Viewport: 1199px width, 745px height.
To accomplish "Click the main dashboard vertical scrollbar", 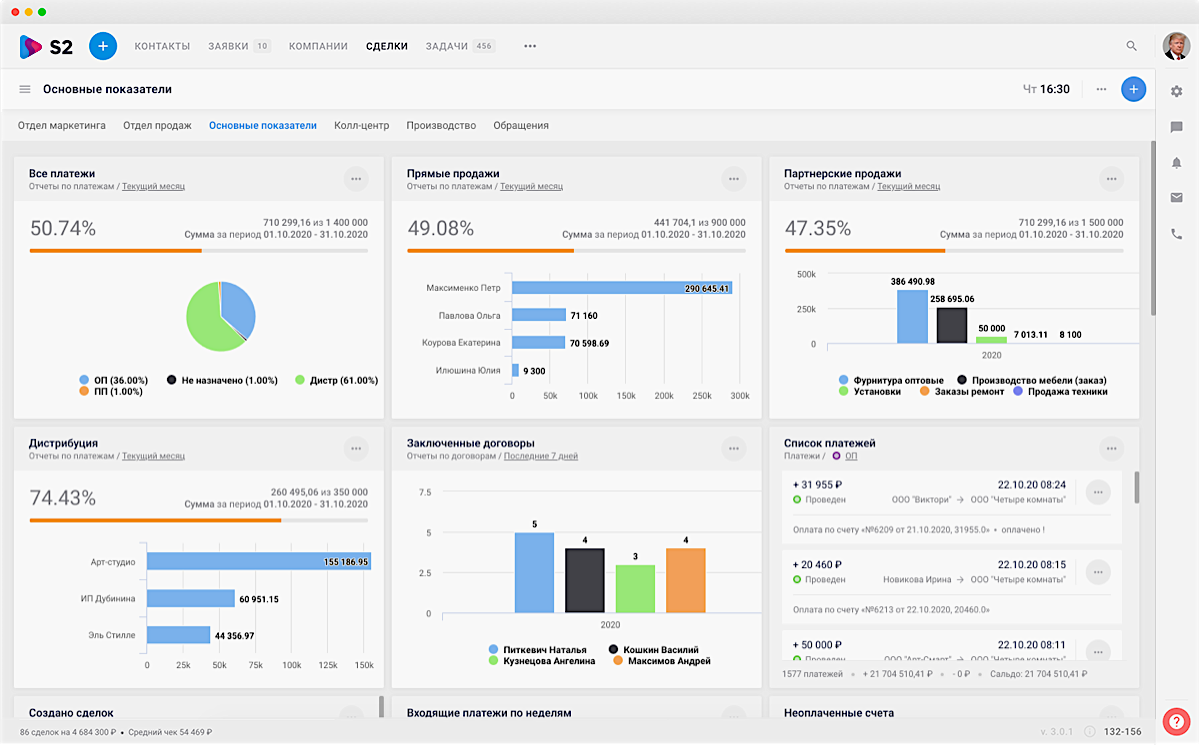I will 1153,228.
